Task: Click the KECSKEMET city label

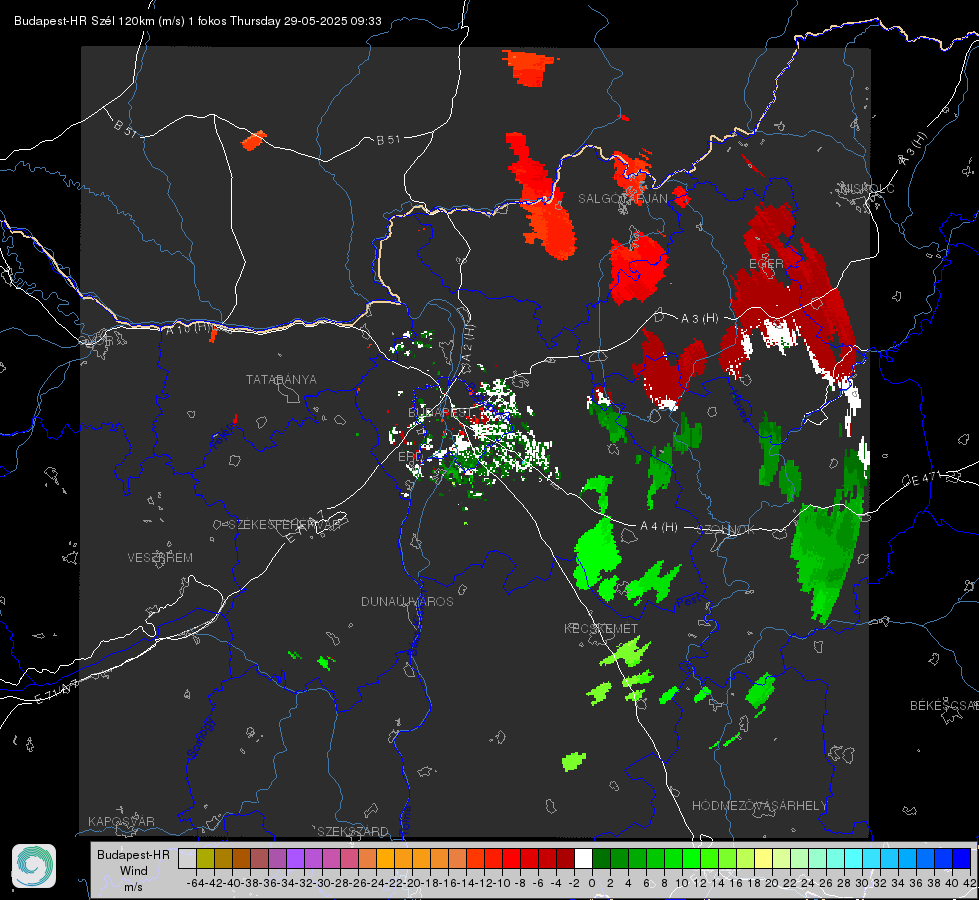Action: (x=601, y=629)
